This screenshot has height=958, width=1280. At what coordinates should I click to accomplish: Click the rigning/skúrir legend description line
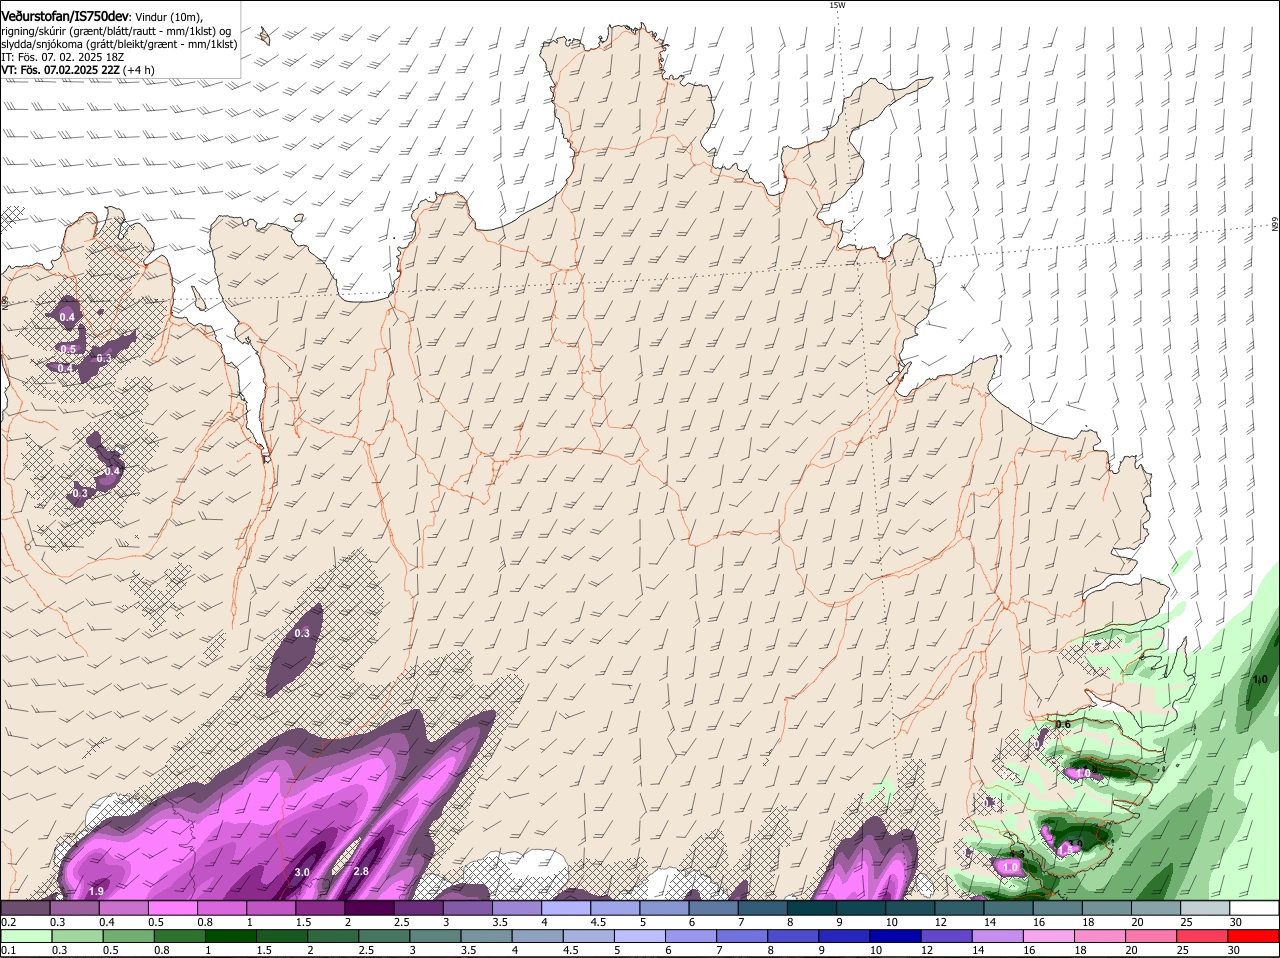(x=117, y=31)
